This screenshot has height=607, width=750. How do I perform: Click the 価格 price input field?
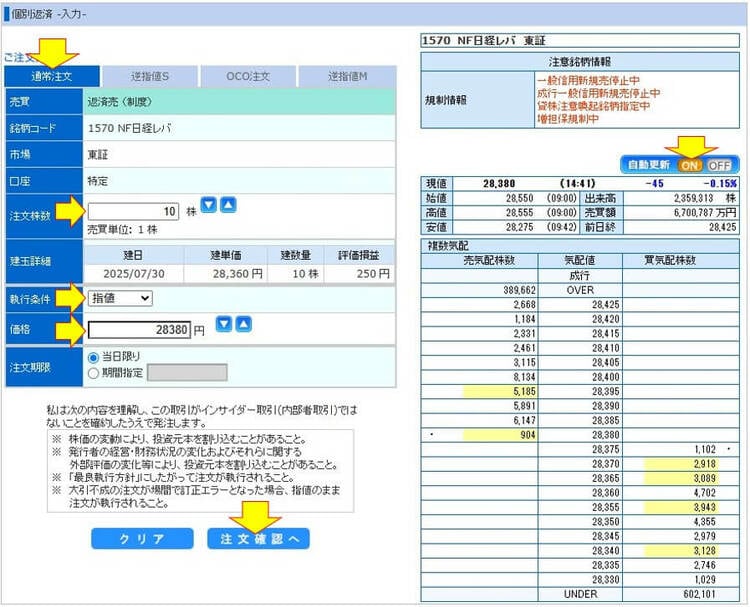[139, 330]
